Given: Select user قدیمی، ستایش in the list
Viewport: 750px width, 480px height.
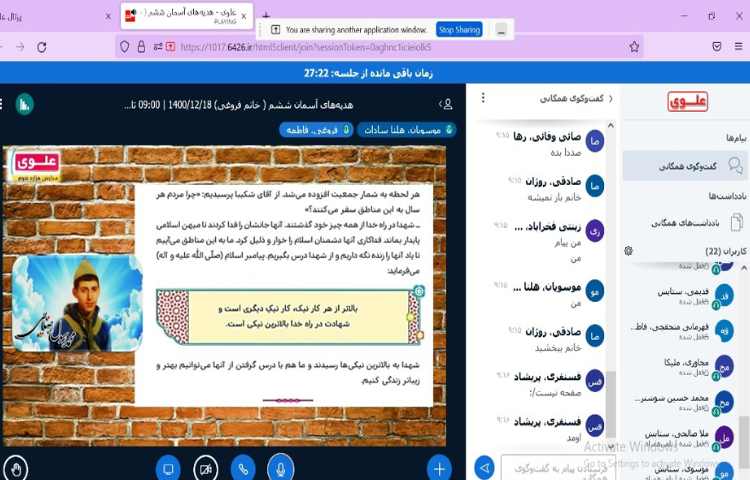Looking at the screenshot, I should pyautogui.click(x=695, y=296).
